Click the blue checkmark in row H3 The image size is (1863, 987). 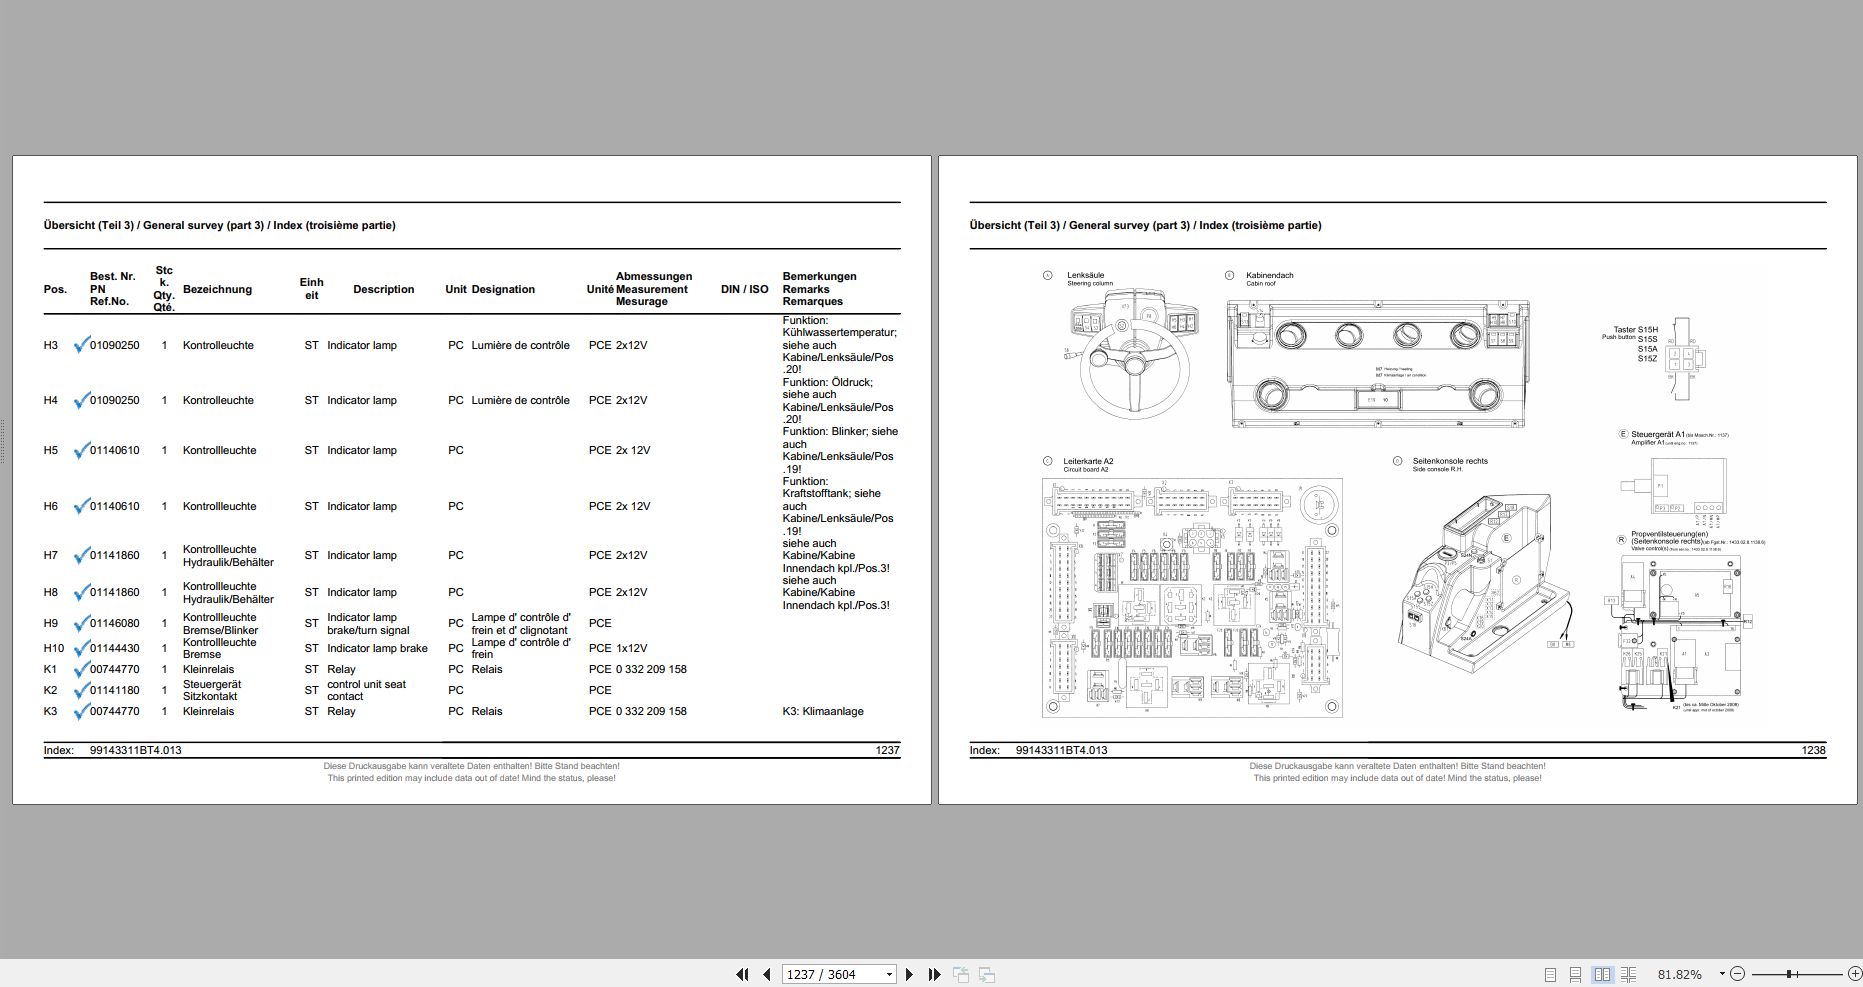pyautogui.click(x=82, y=344)
